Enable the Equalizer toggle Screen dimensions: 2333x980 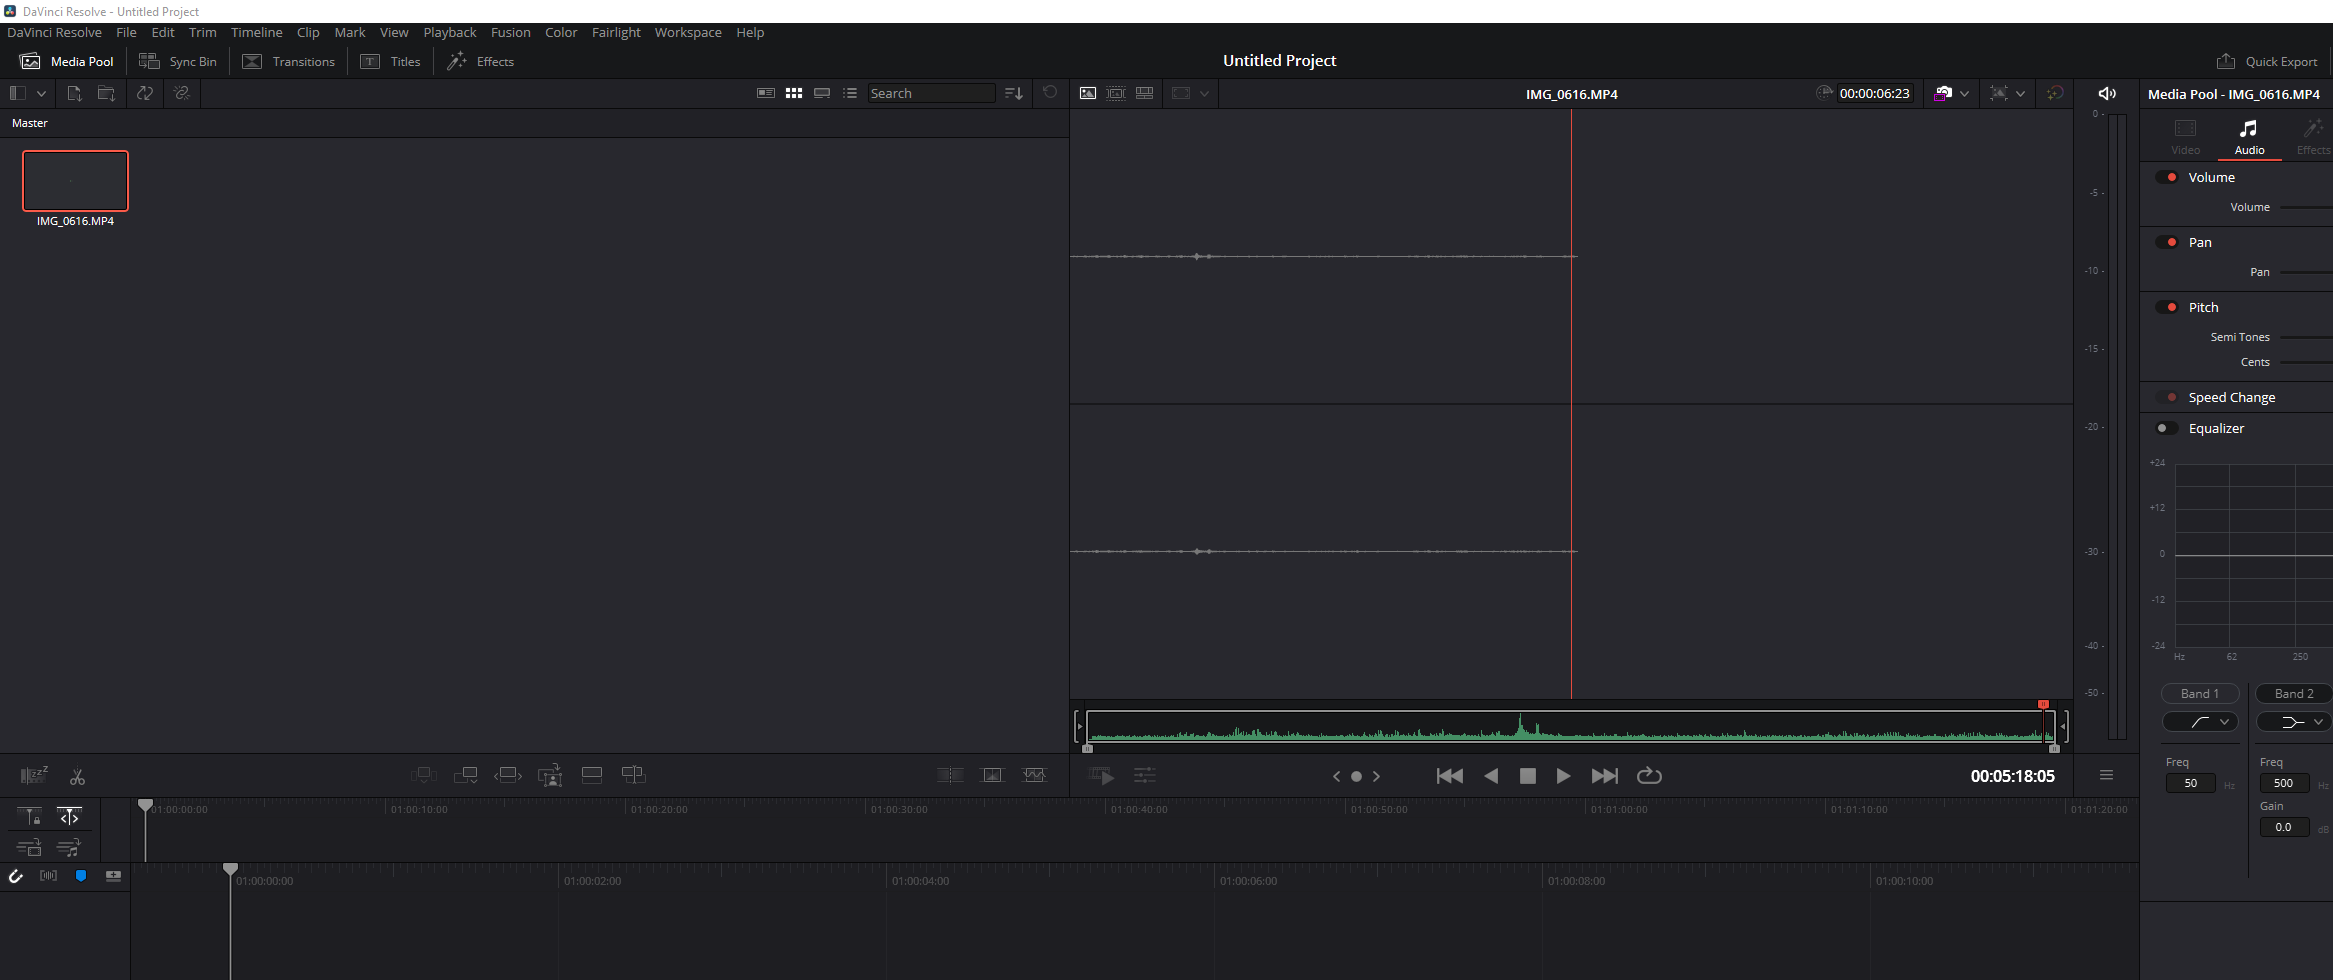(2167, 428)
